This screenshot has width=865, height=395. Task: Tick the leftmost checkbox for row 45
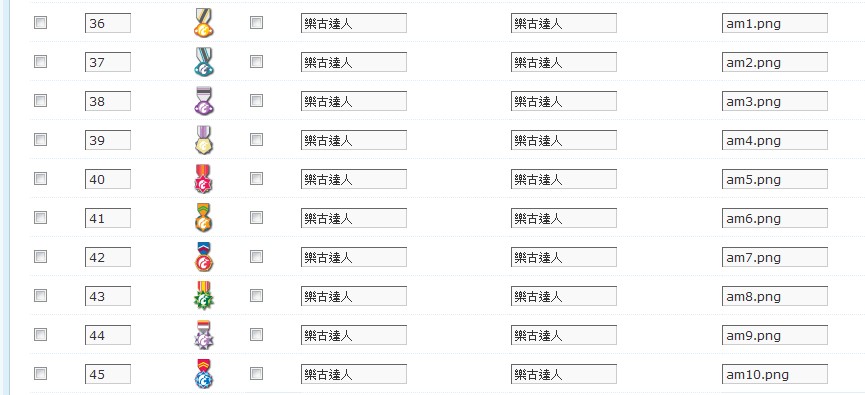(x=40, y=374)
